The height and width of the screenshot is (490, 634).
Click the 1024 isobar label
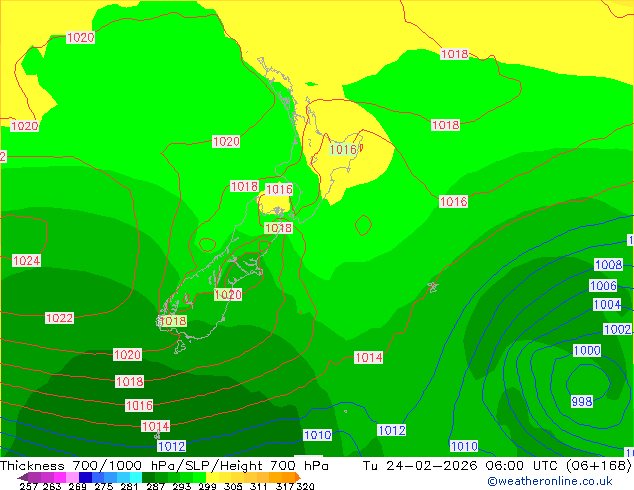pos(26,260)
